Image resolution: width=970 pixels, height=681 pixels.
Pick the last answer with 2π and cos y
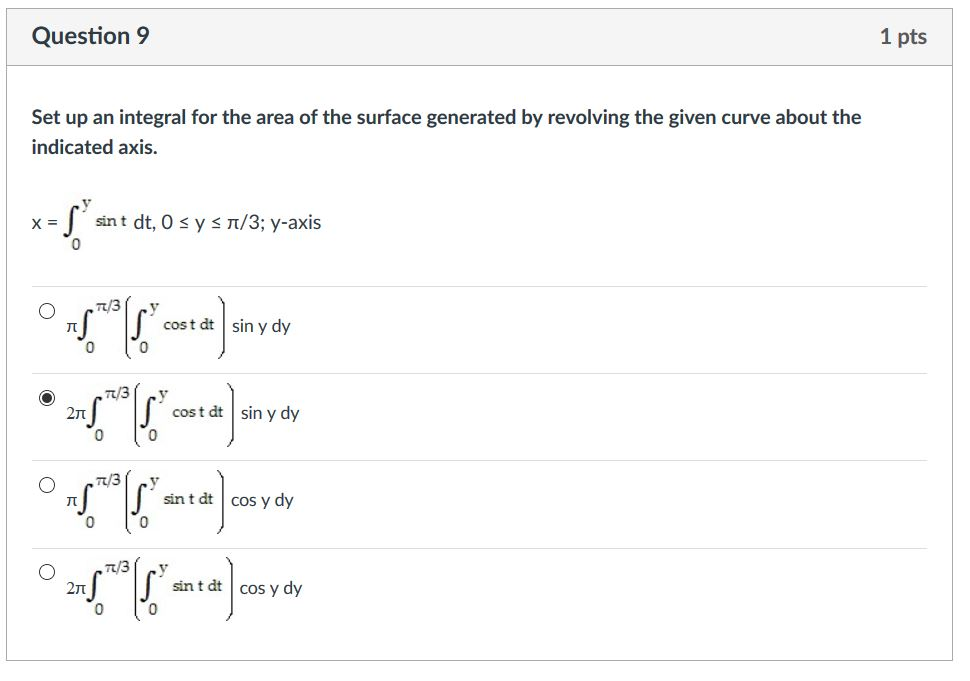[47, 572]
